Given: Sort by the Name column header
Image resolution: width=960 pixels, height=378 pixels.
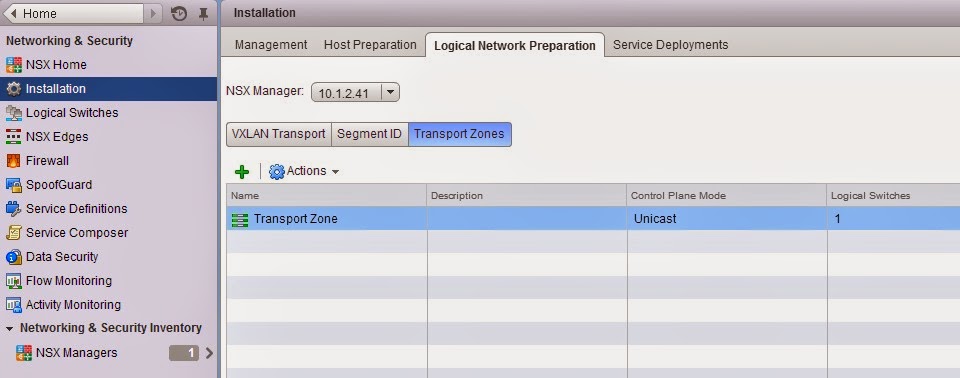Looking at the screenshot, I should pyautogui.click(x=326, y=195).
